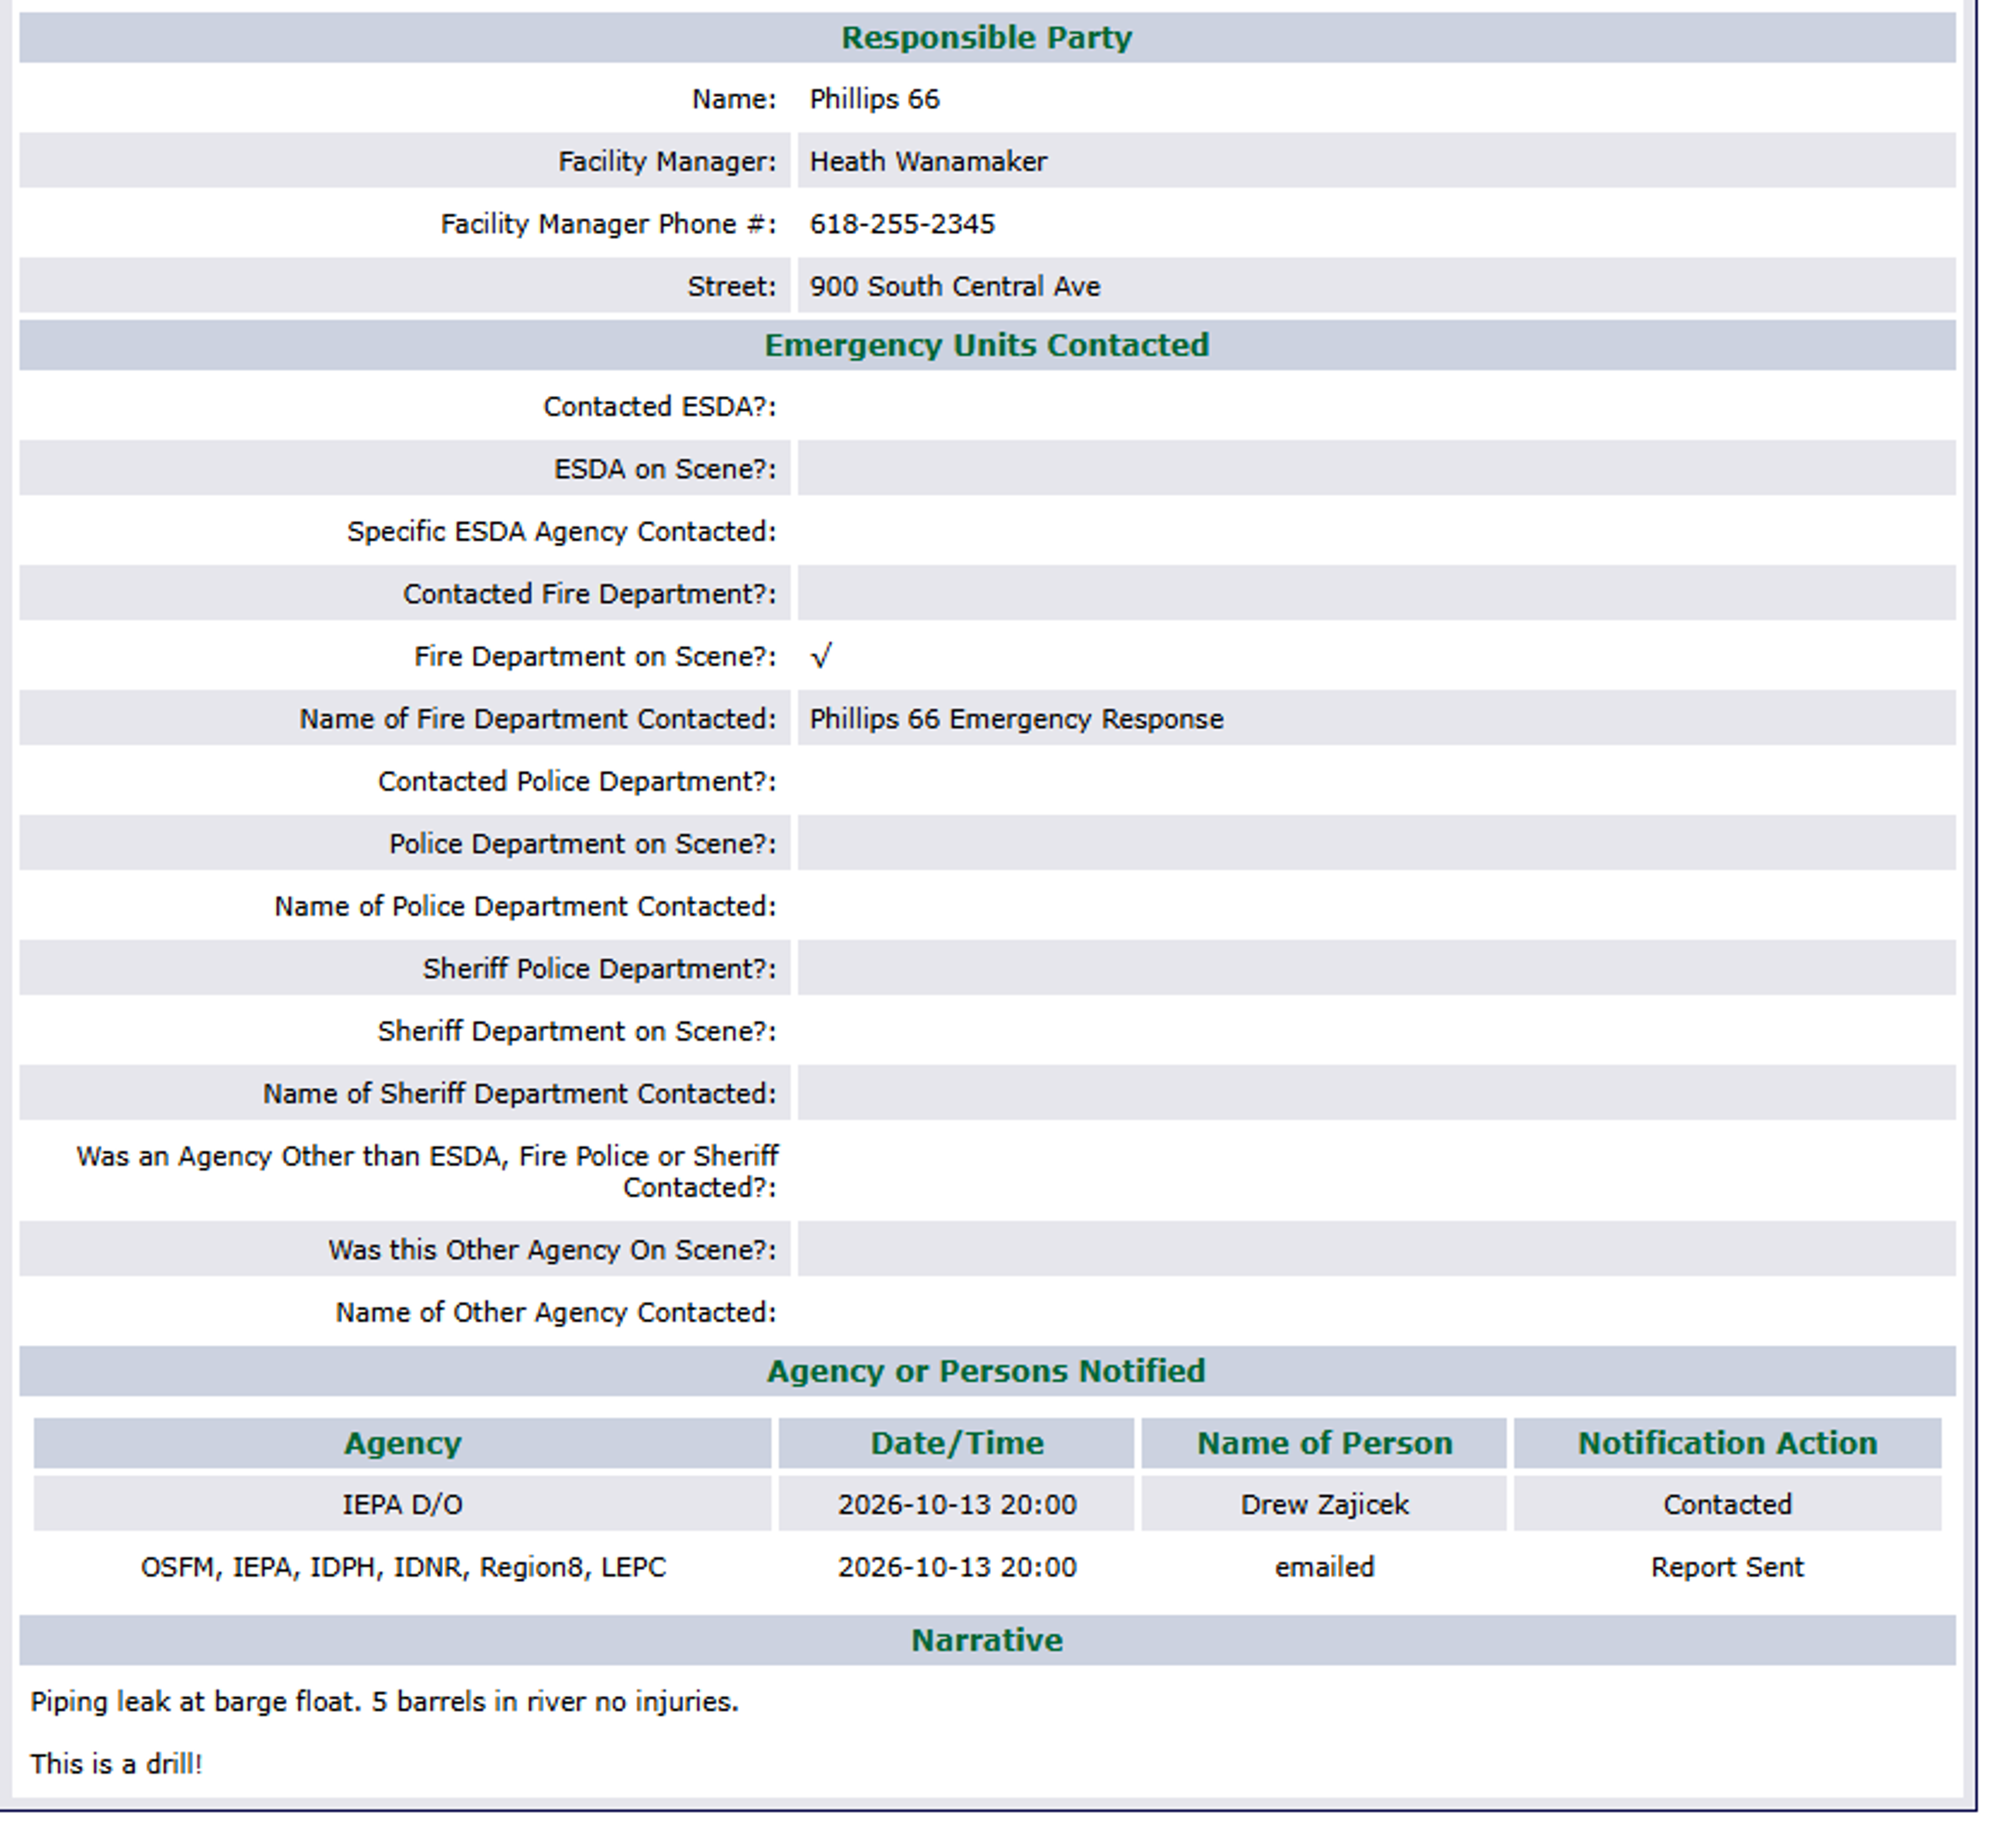Image resolution: width=2016 pixels, height=1838 pixels.
Task: Click the Agency column header
Action: coord(403,1443)
